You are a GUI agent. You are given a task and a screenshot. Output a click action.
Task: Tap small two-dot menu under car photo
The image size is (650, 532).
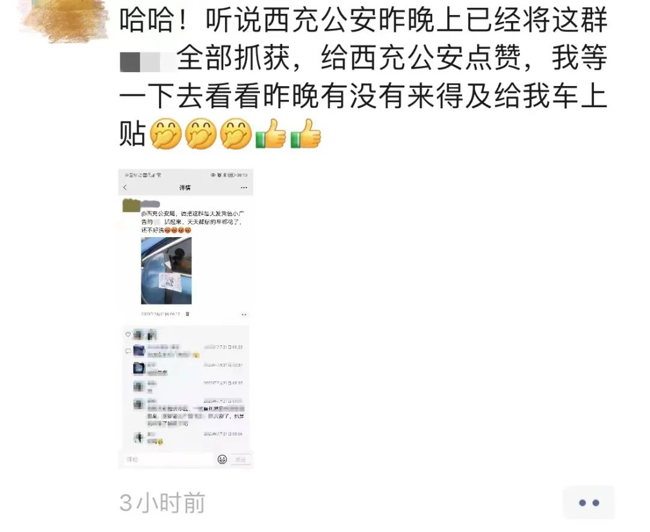244,315
